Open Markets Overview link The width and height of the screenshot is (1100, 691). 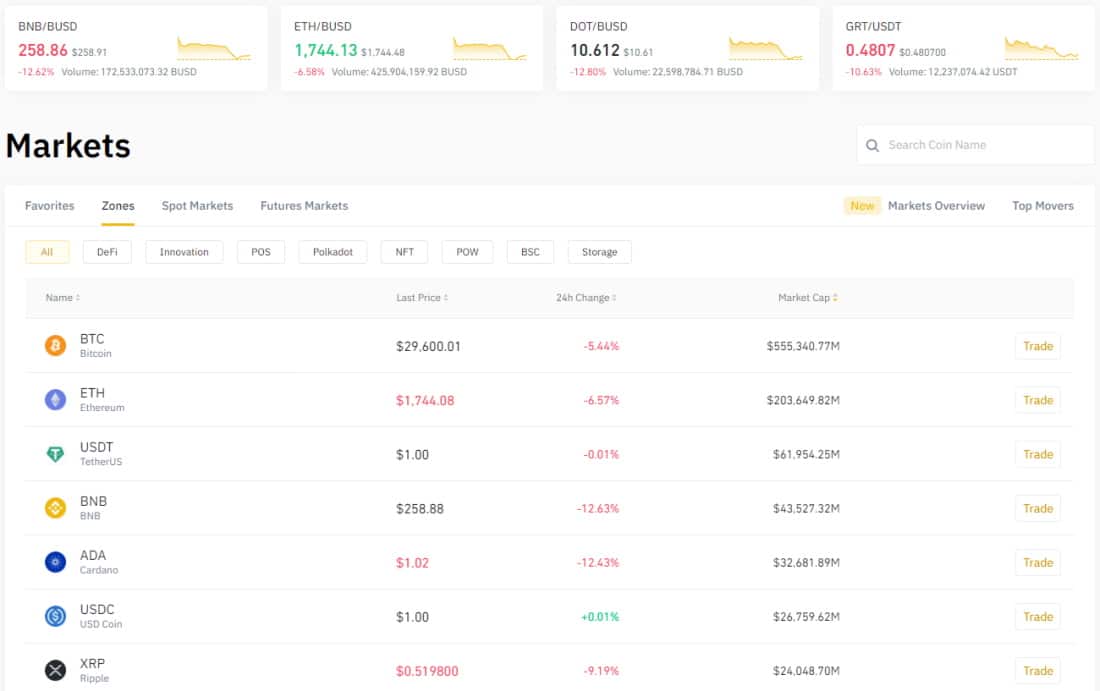(936, 206)
